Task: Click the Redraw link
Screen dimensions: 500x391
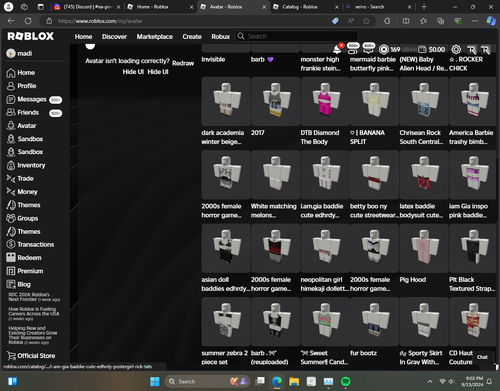Action: tap(183, 63)
